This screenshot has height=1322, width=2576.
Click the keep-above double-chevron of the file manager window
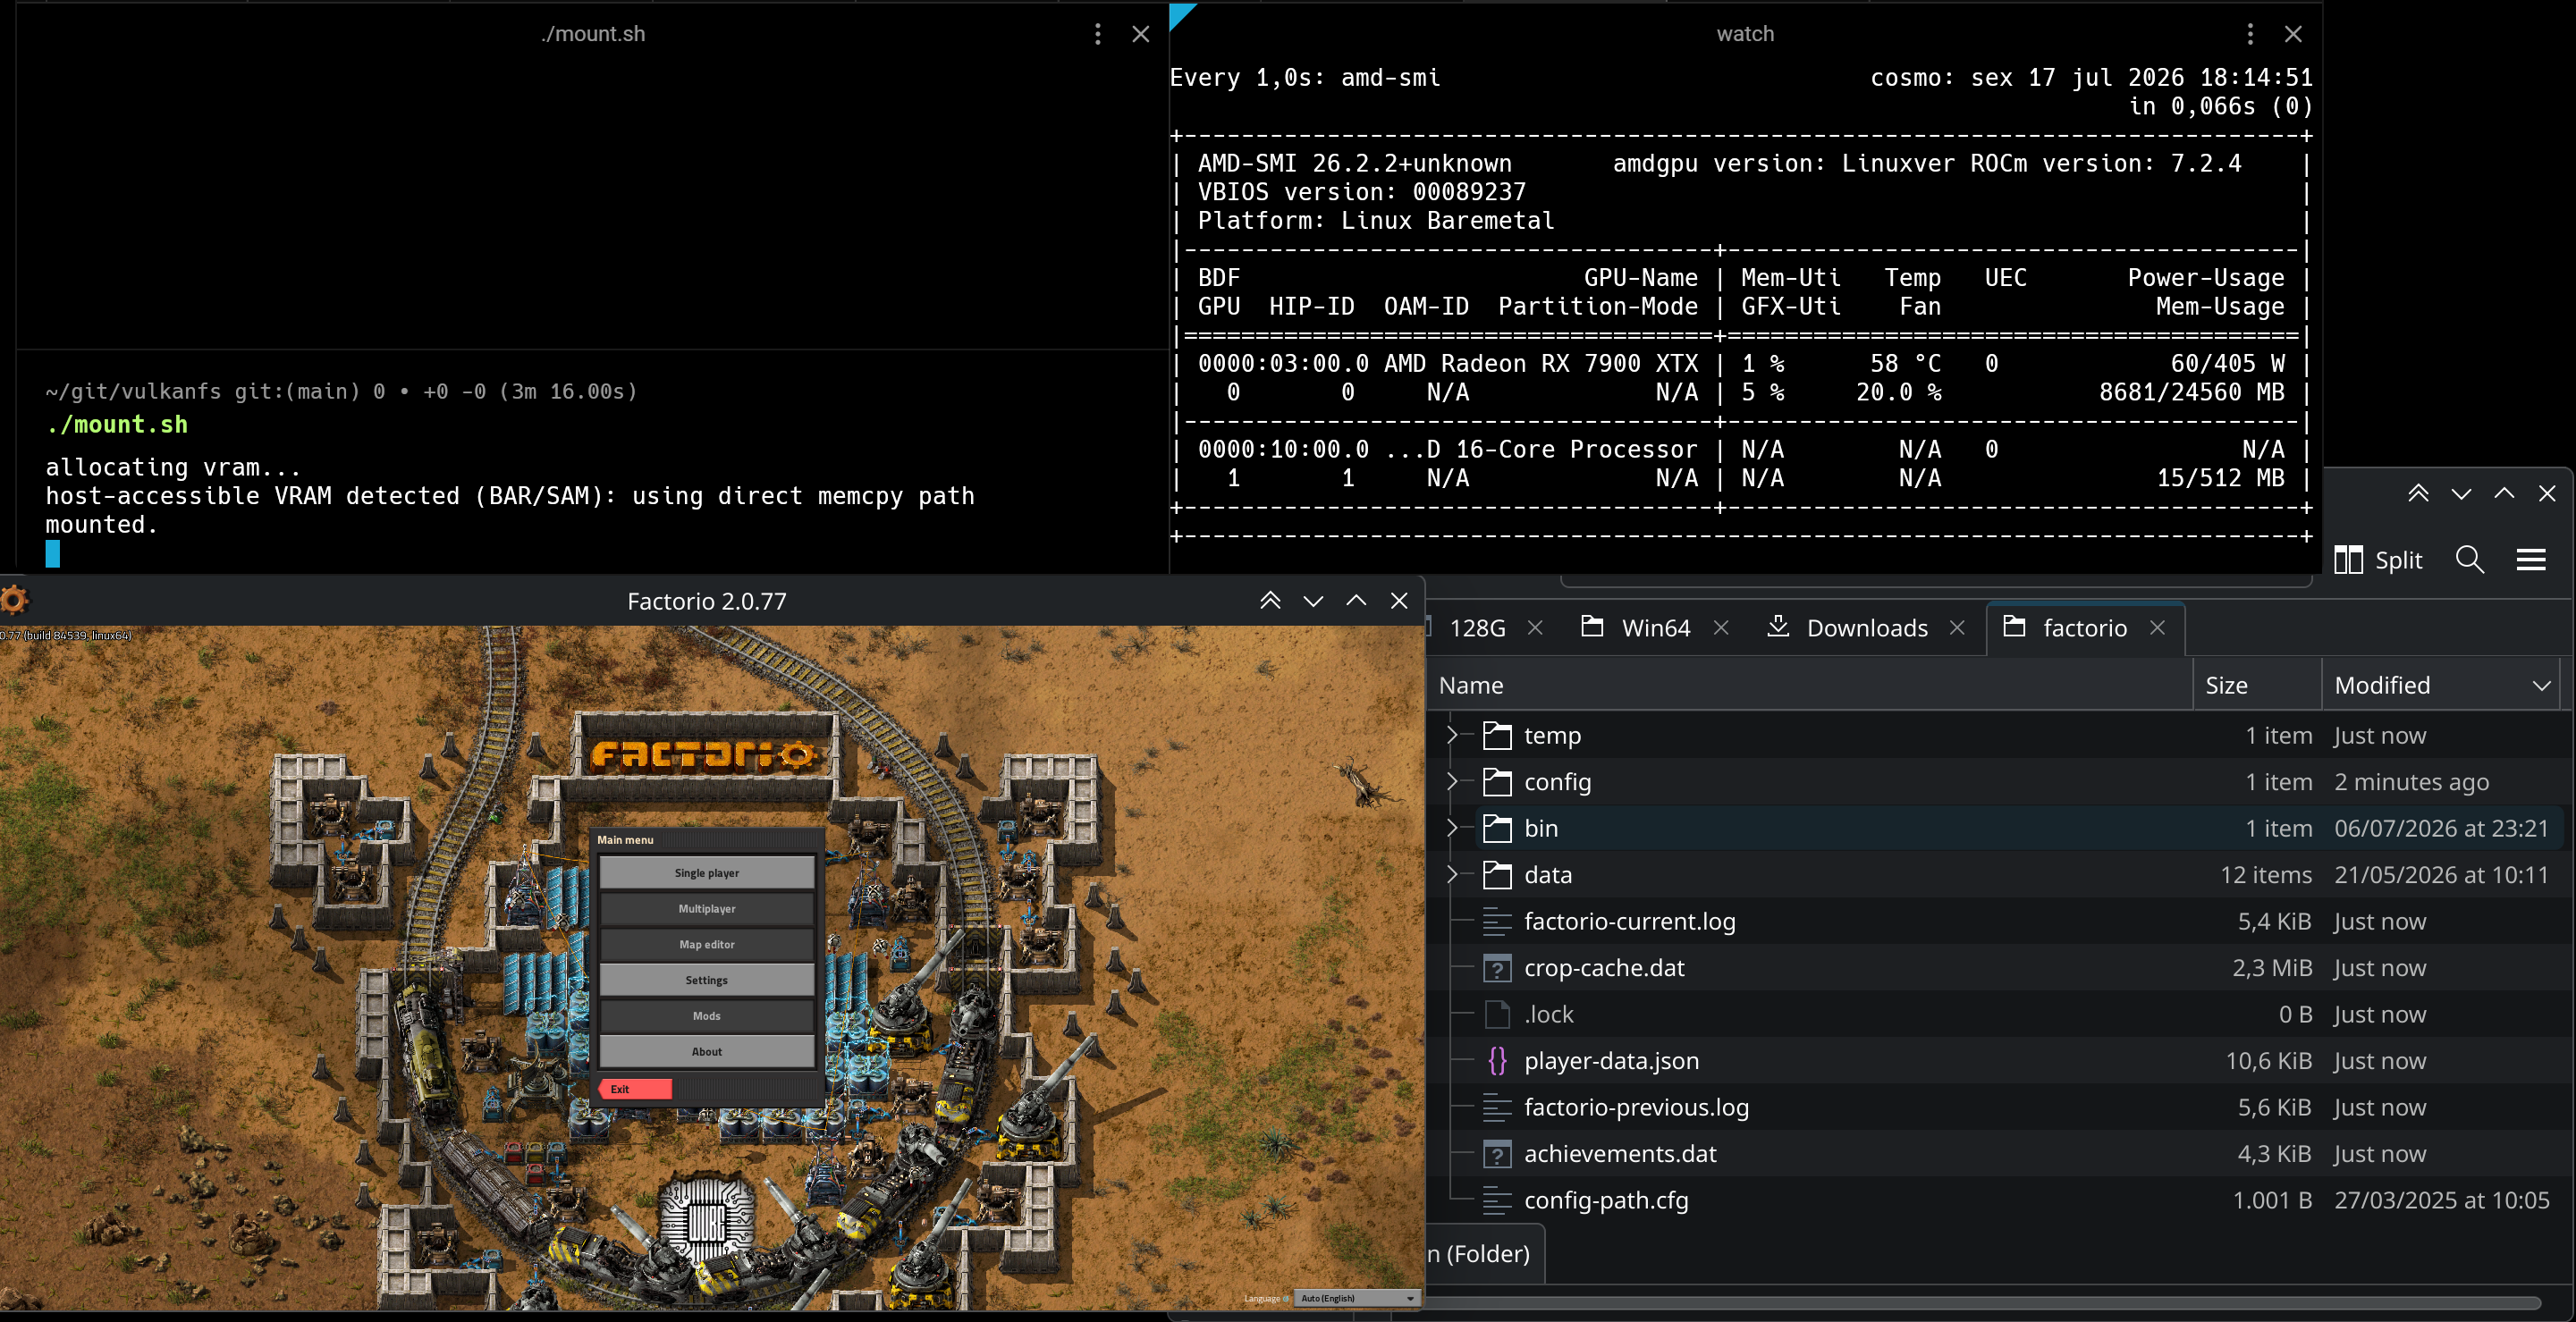[x=2418, y=493]
